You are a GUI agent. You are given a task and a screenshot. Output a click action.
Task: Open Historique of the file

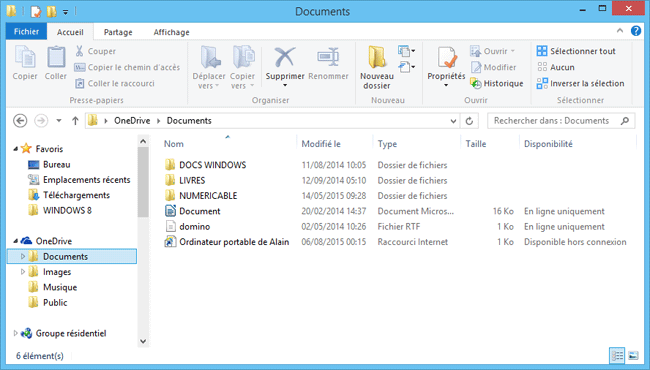pyautogui.click(x=497, y=83)
